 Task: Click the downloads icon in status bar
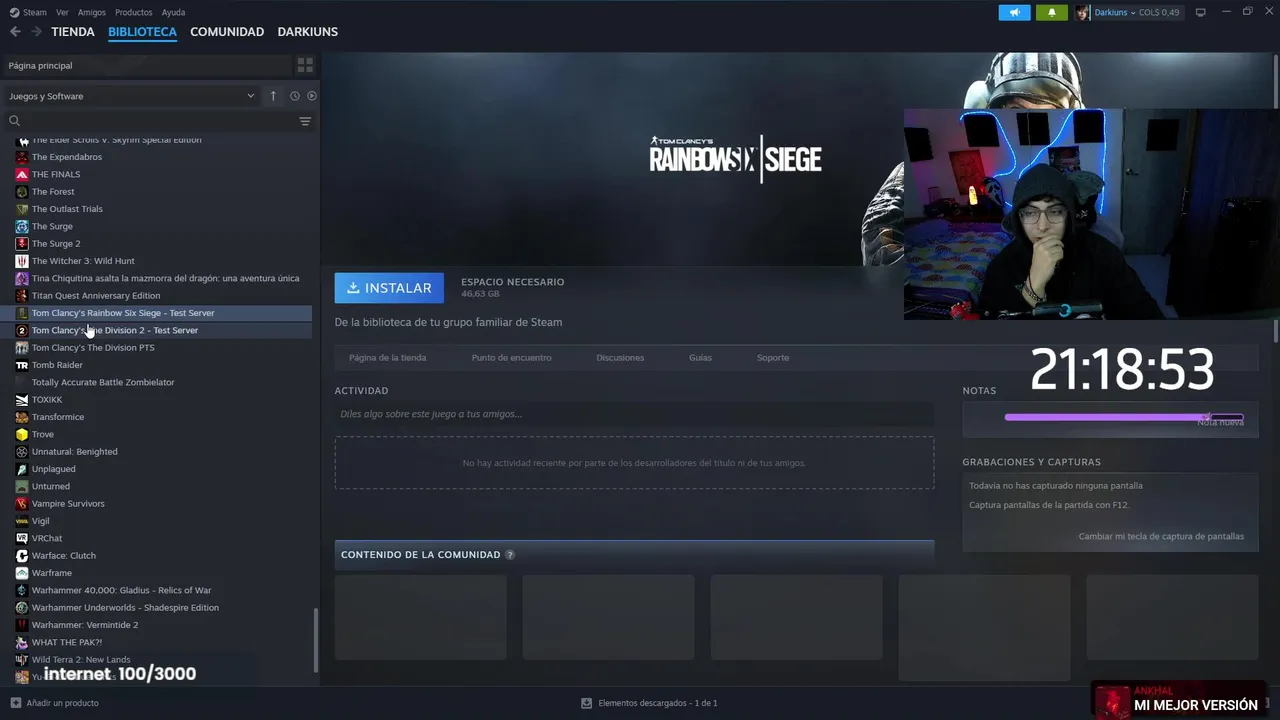(587, 703)
